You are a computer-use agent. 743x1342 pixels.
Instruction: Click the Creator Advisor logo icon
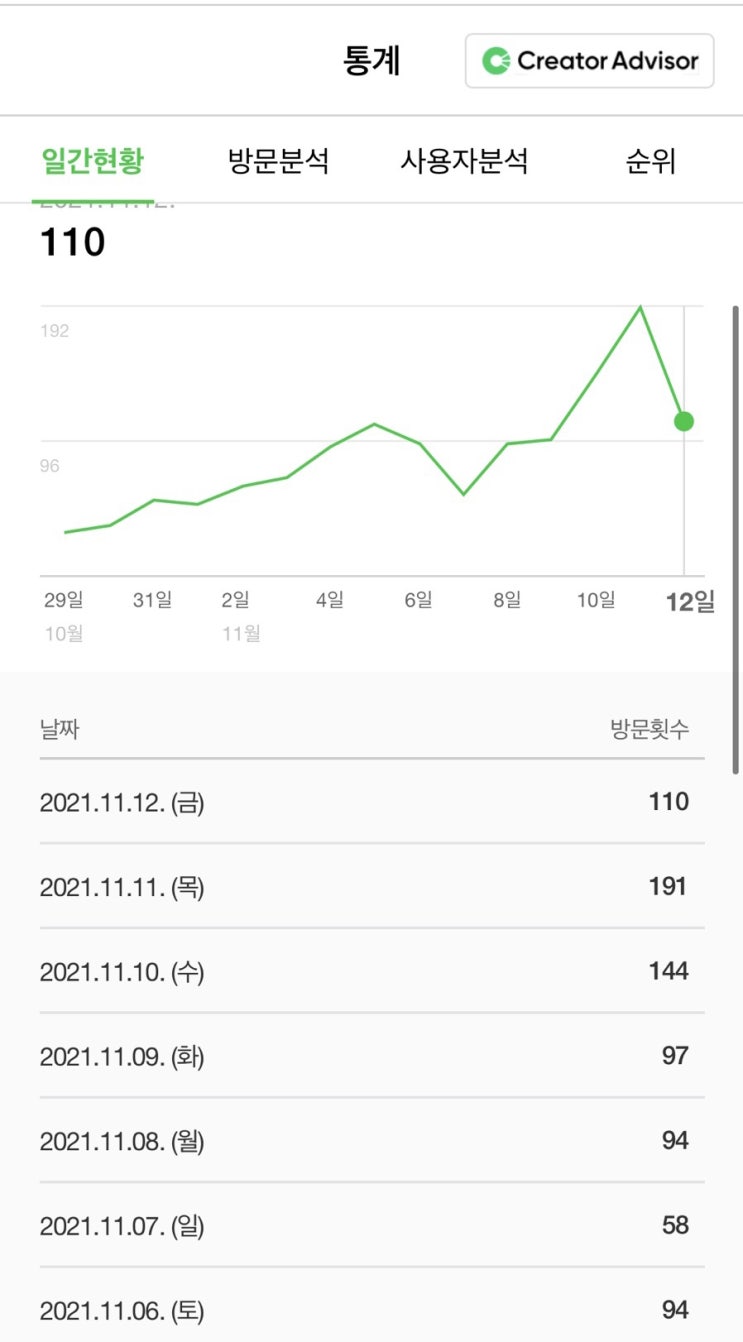tap(496, 61)
